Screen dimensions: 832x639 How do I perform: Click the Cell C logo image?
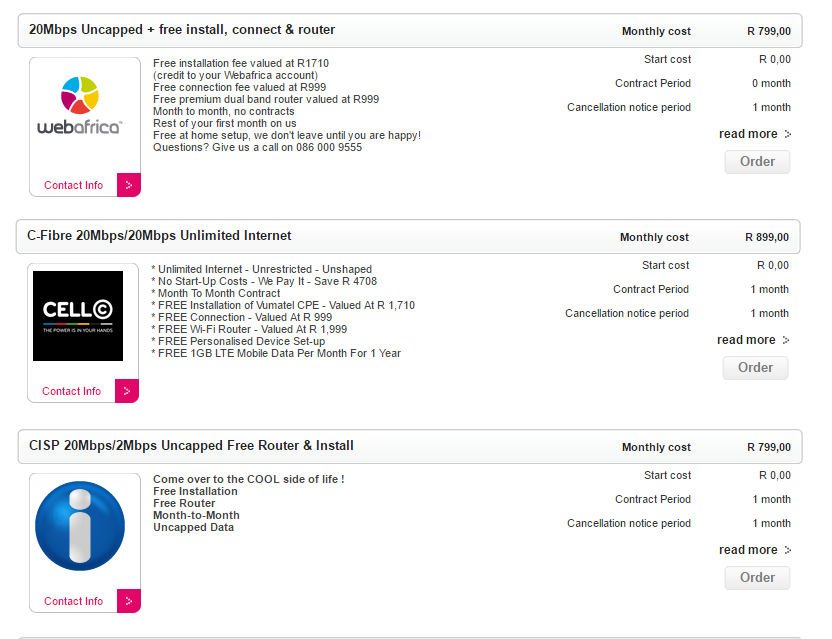pyautogui.click(x=78, y=316)
